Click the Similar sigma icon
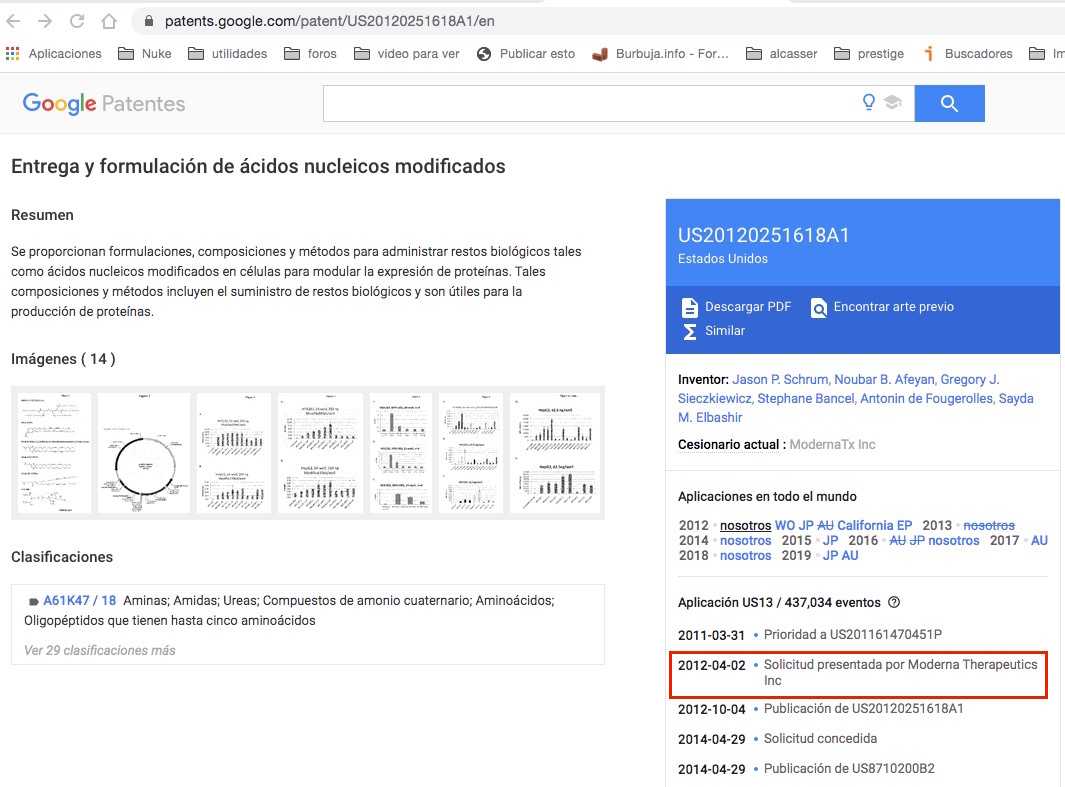This screenshot has height=787, width=1065. coord(689,331)
